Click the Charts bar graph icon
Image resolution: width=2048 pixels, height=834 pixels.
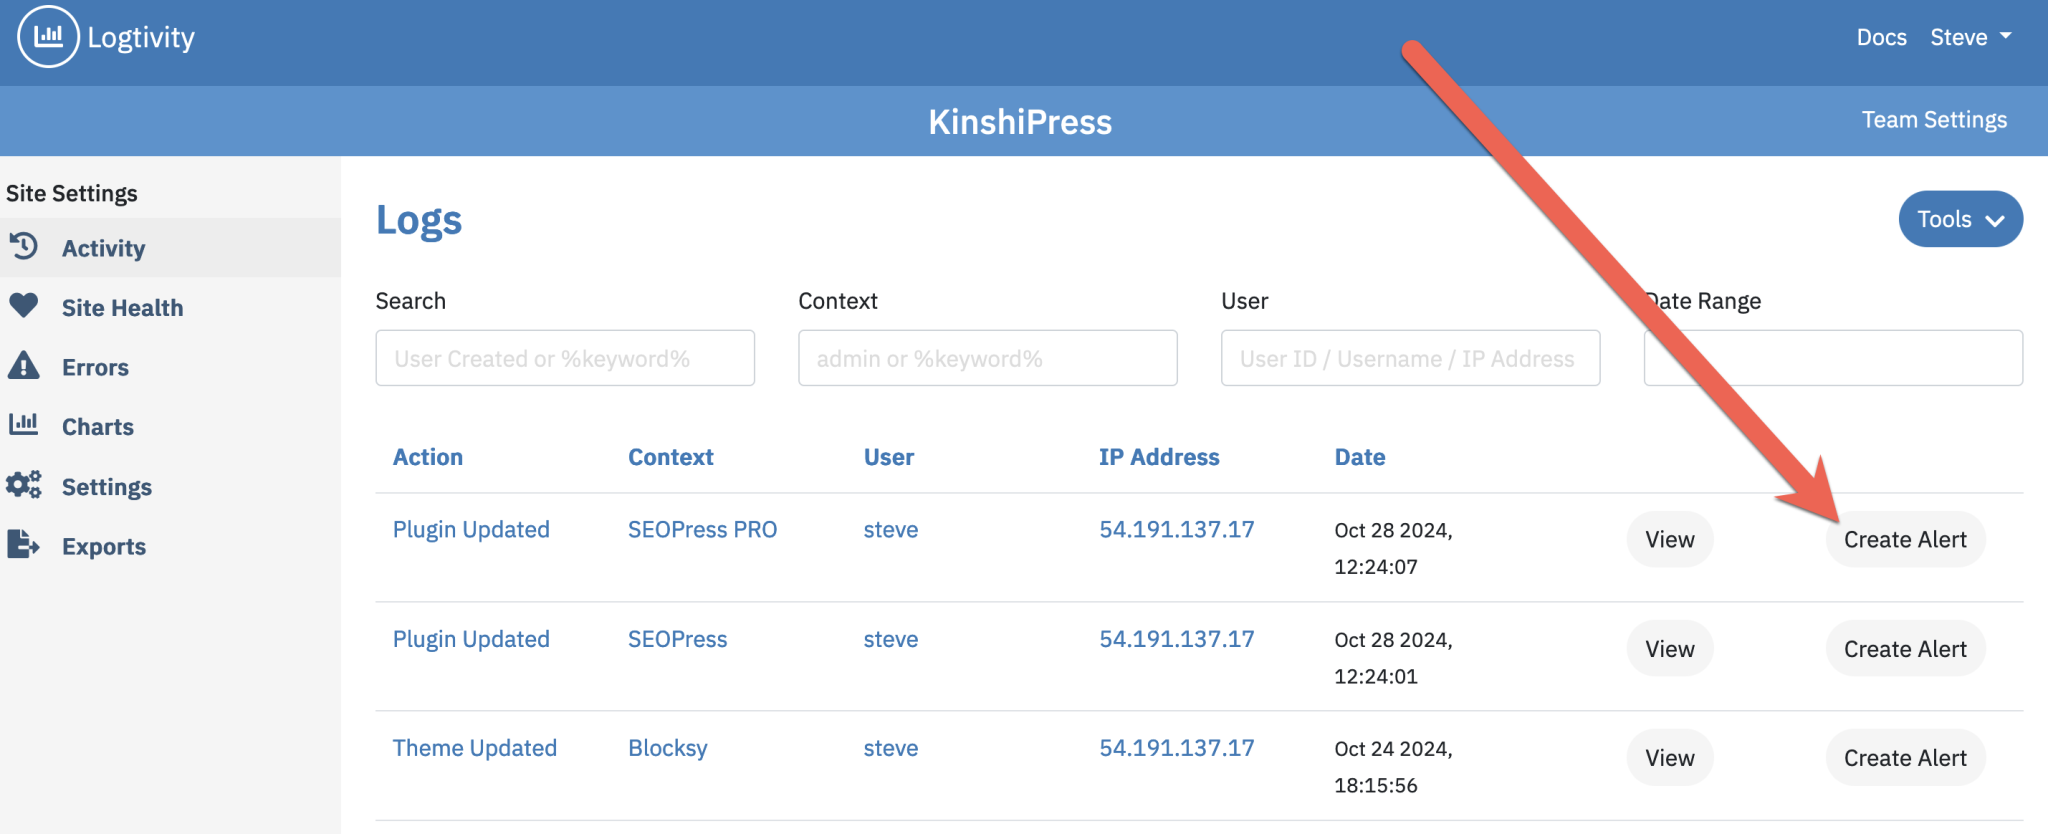click(24, 425)
